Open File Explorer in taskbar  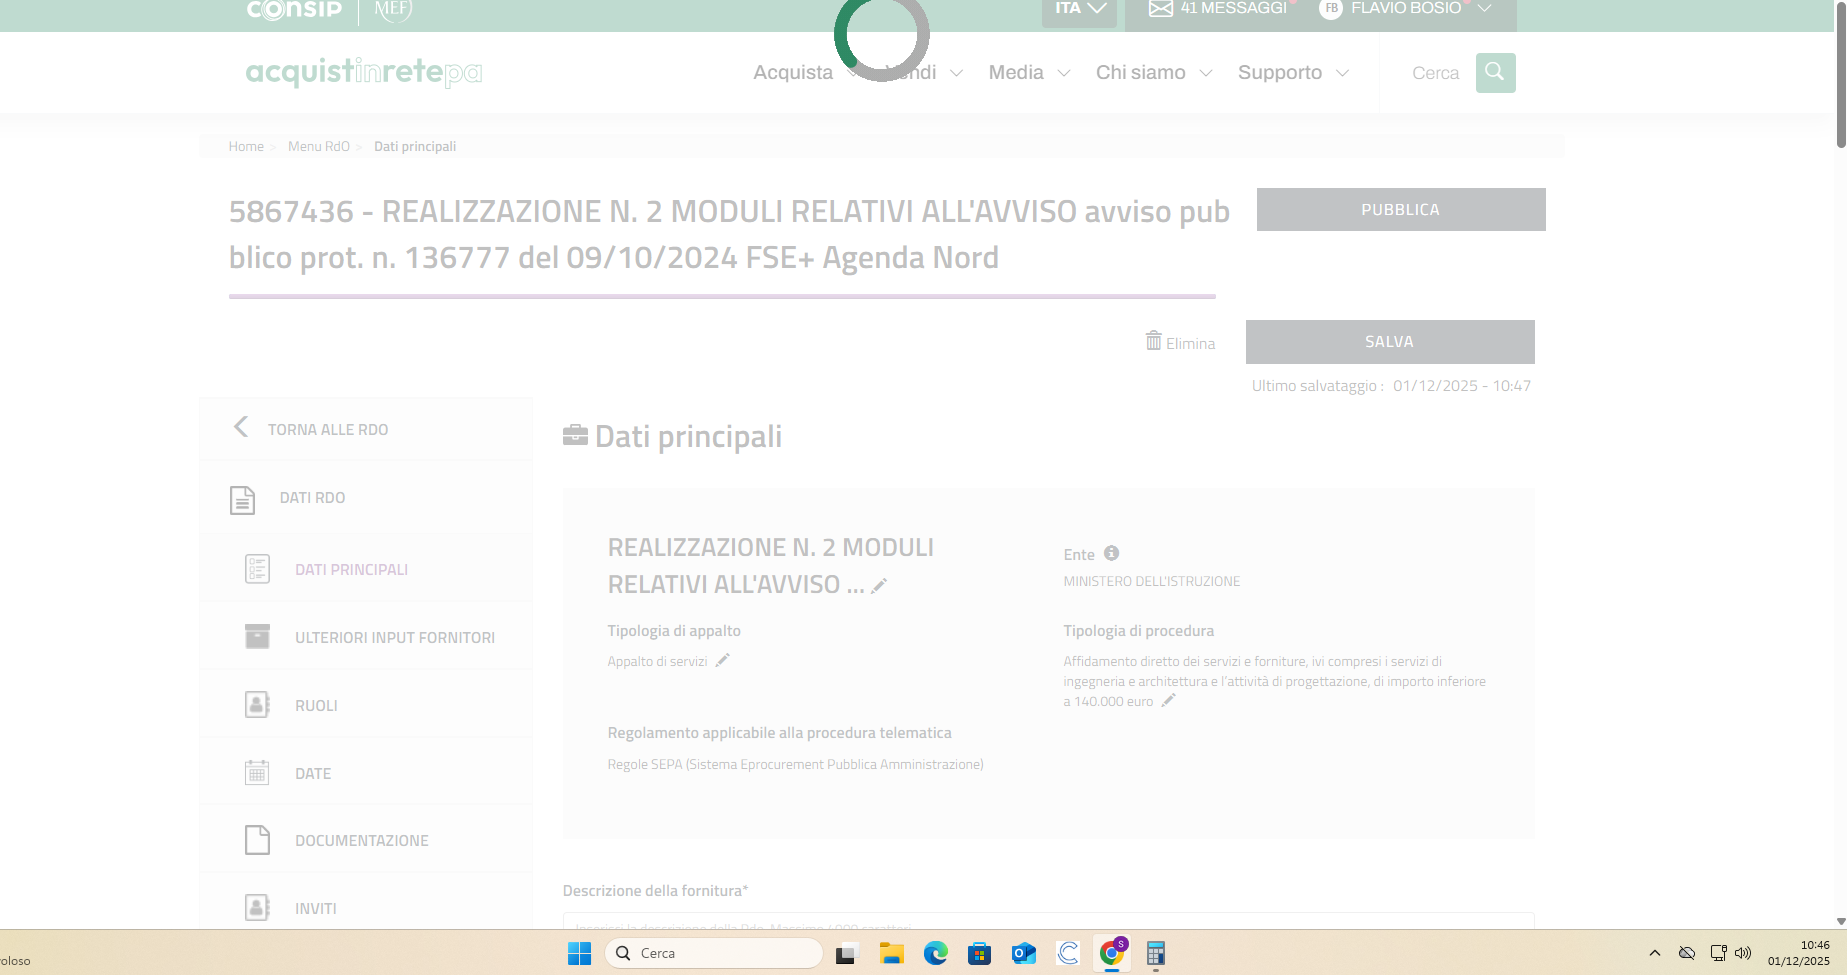coord(891,953)
